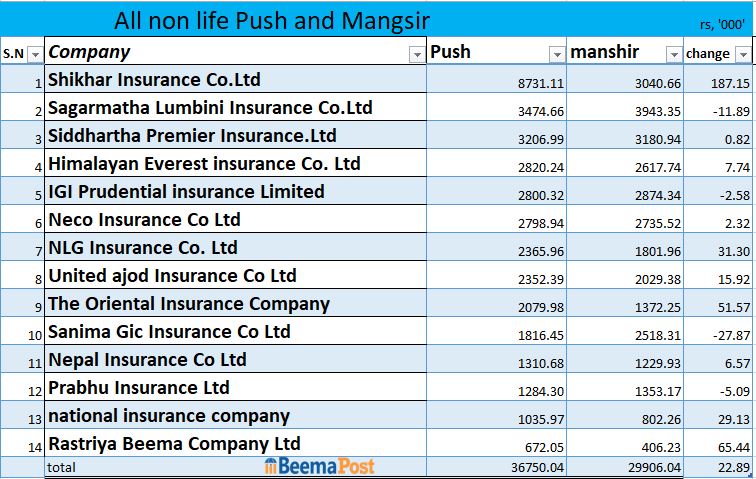
Task: Open the manshir column filter dropdown
Action: (672, 54)
